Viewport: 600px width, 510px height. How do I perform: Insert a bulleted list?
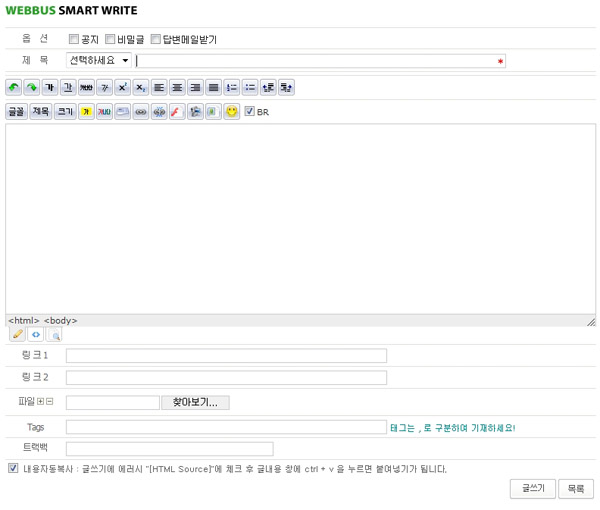[x=249, y=88]
